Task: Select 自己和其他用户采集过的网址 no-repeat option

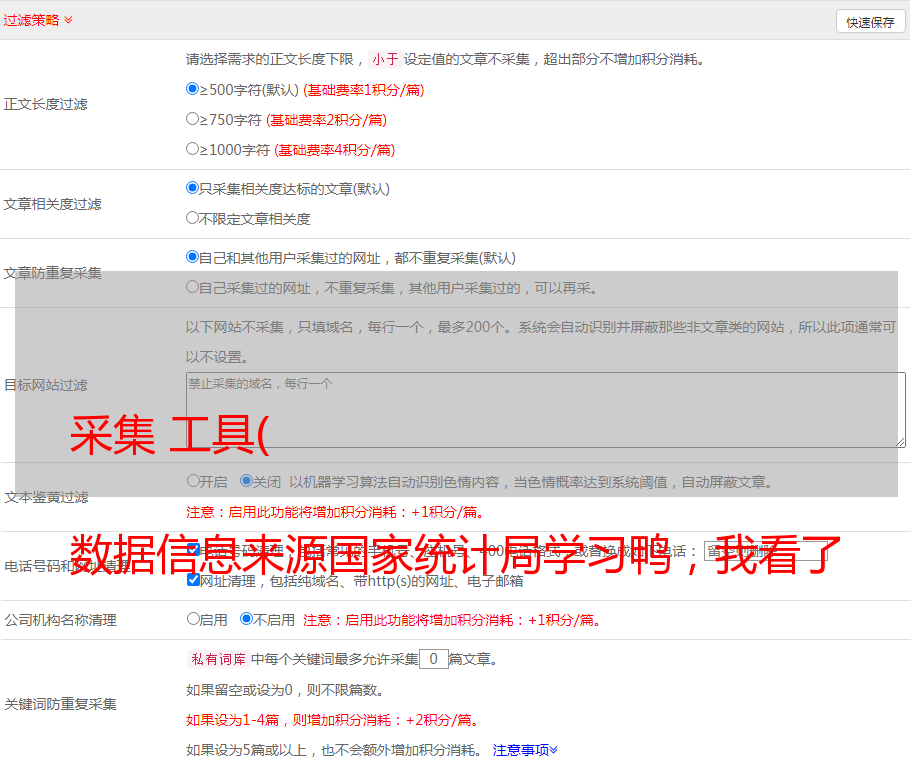Action: pyautogui.click(x=193, y=257)
